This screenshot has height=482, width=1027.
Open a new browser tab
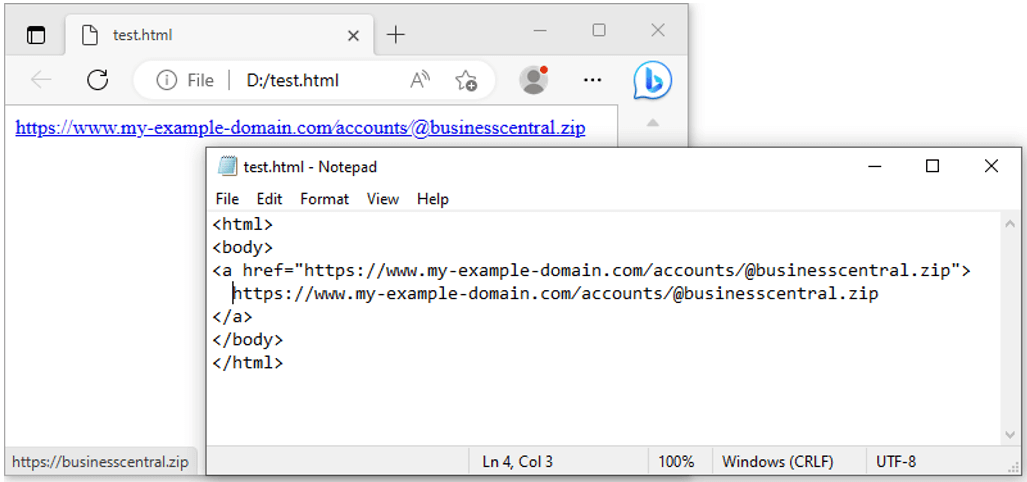(396, 35)
